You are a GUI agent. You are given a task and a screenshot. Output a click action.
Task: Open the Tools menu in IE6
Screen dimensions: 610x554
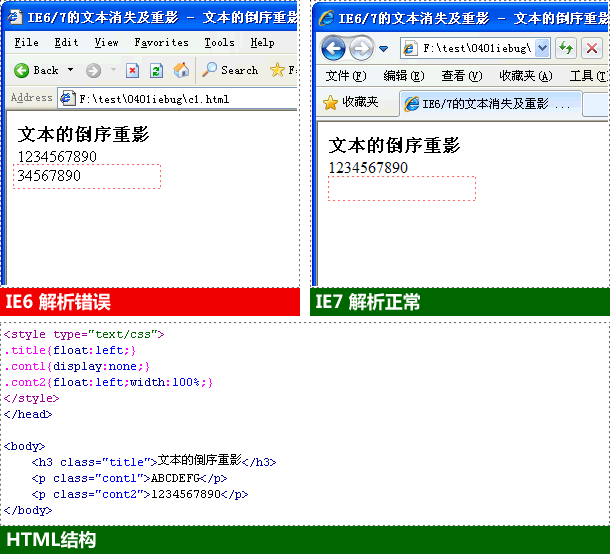click(219, 43)
